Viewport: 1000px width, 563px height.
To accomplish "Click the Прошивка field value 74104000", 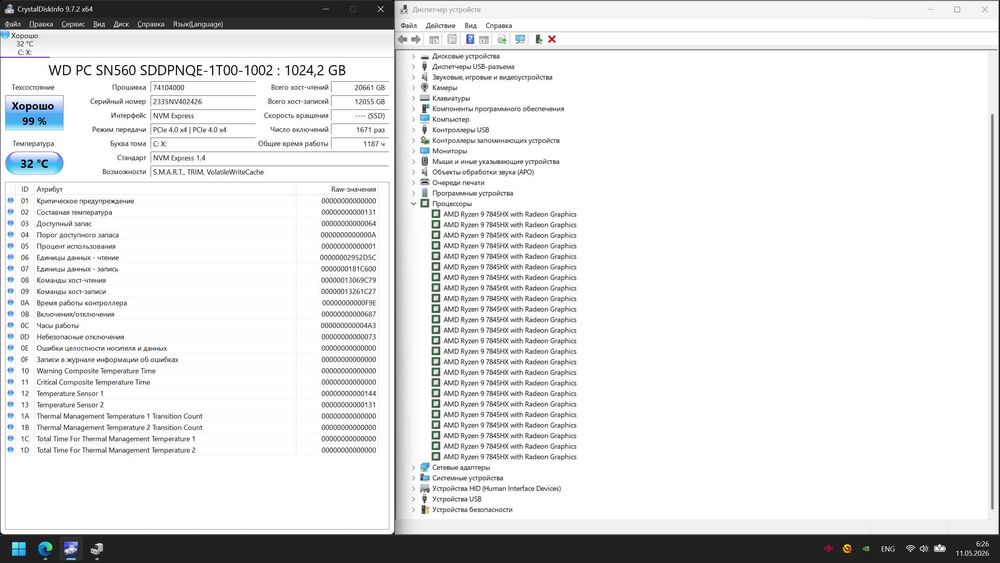I will click(x=202, y=87).
